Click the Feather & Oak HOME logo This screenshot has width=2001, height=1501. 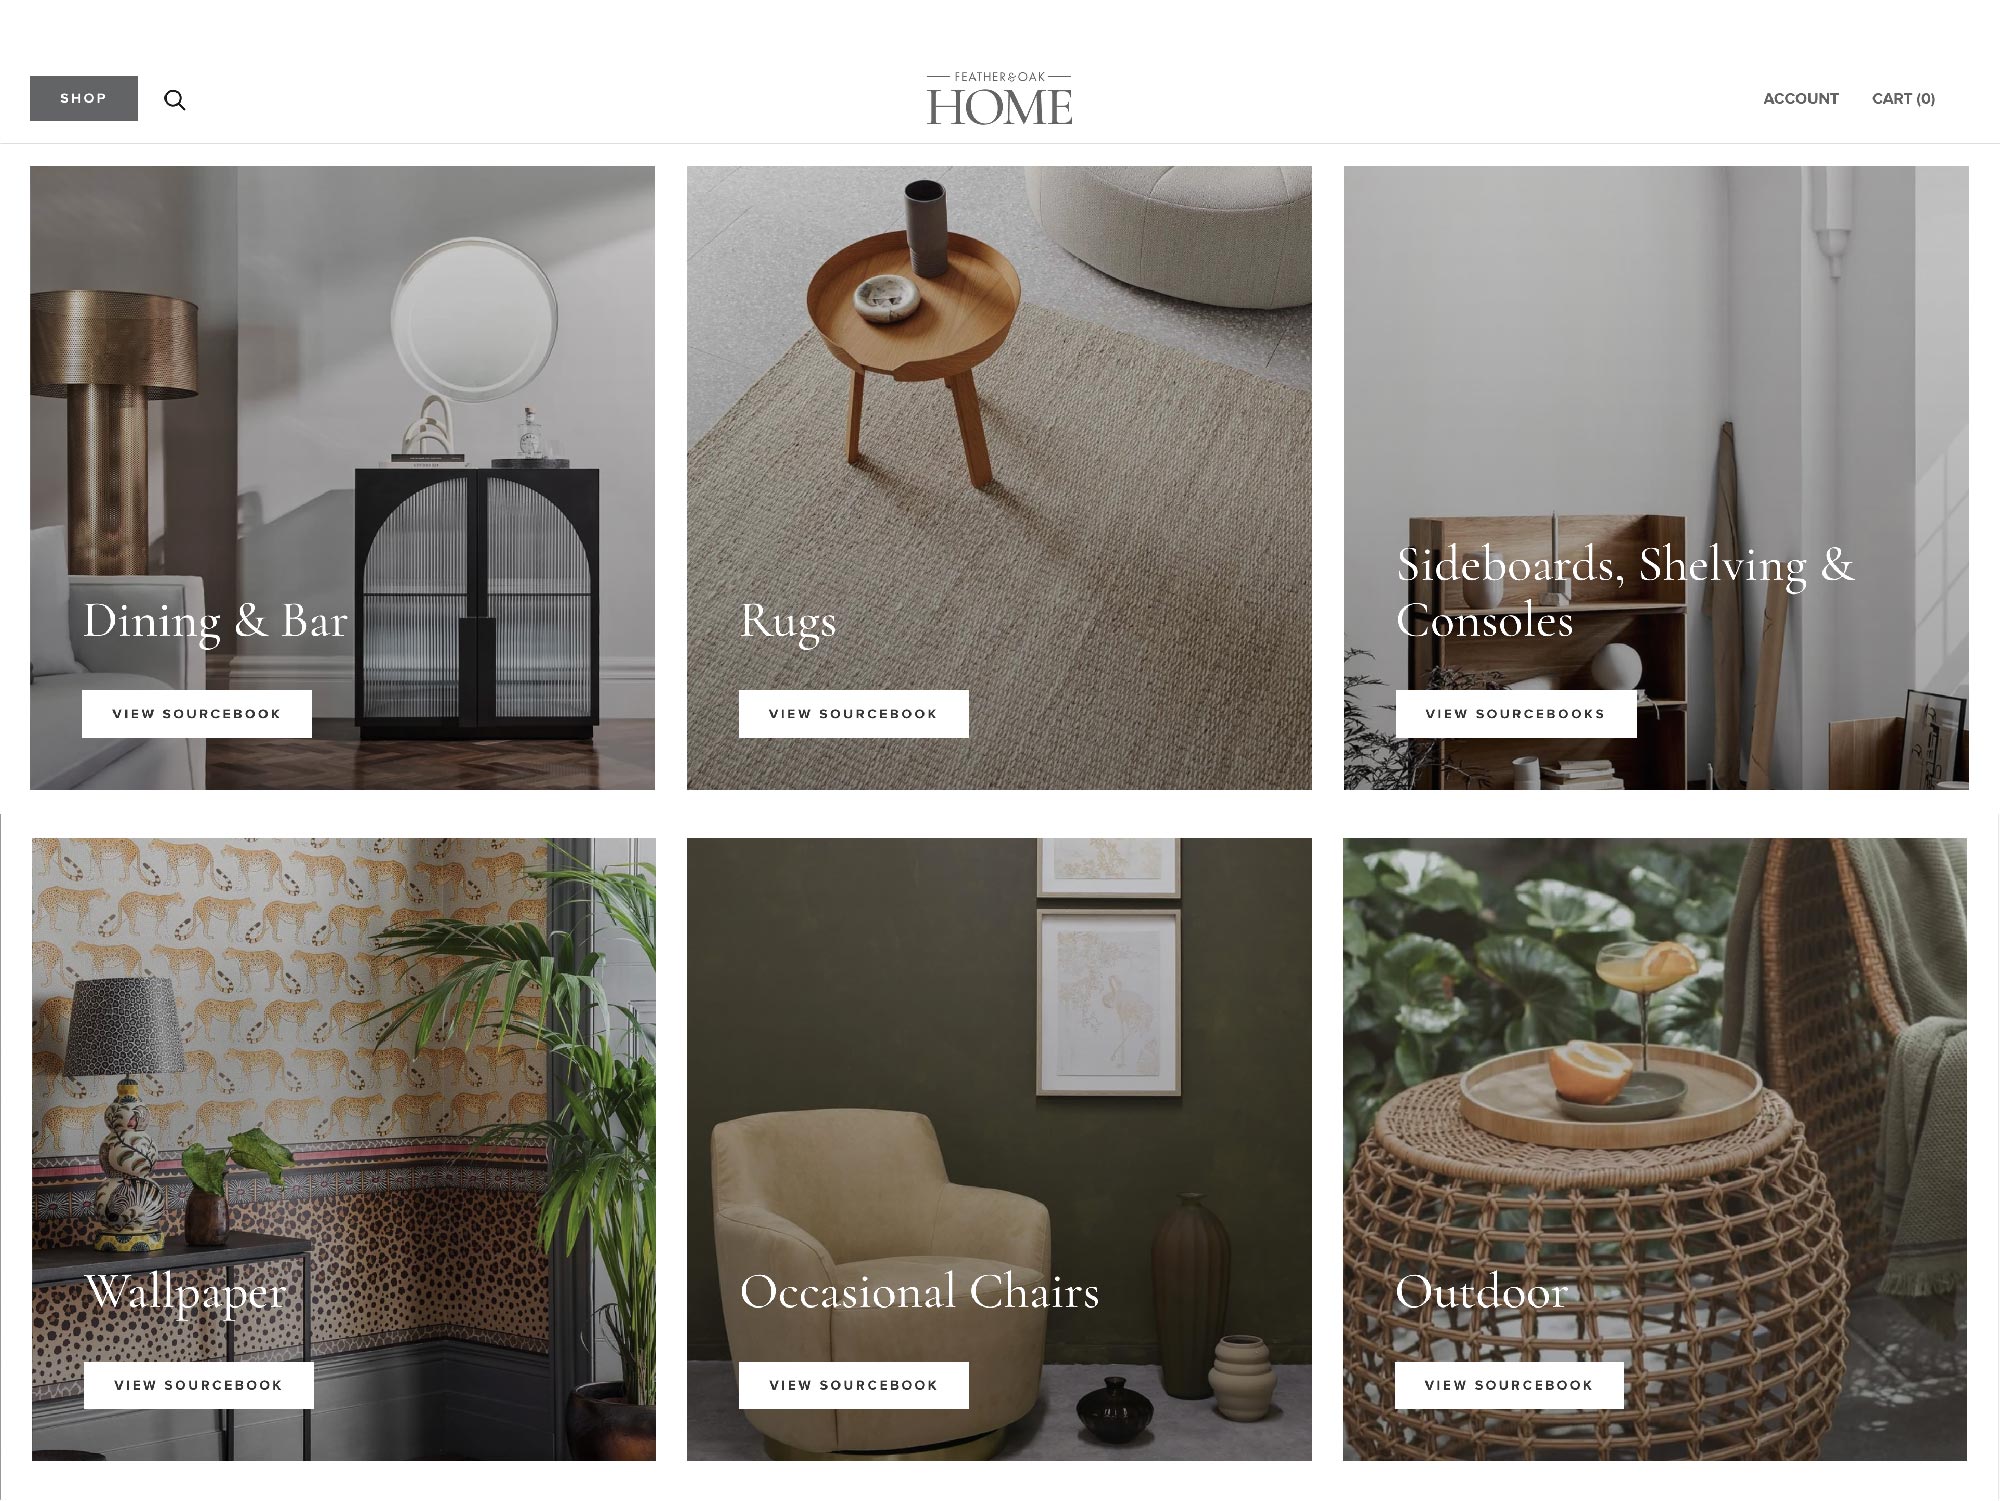(999, 99)
